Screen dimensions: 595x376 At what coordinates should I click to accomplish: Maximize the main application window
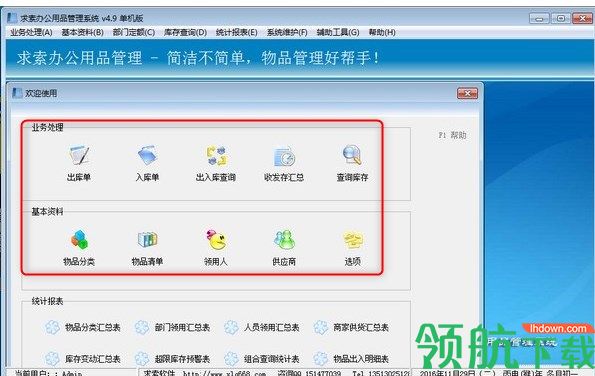click(x=560, y=18)
